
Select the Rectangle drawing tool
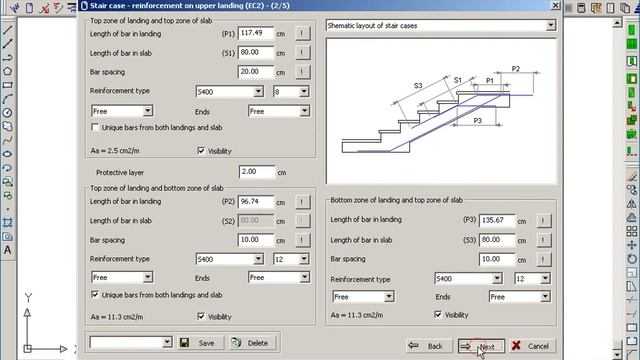(7, 85)
